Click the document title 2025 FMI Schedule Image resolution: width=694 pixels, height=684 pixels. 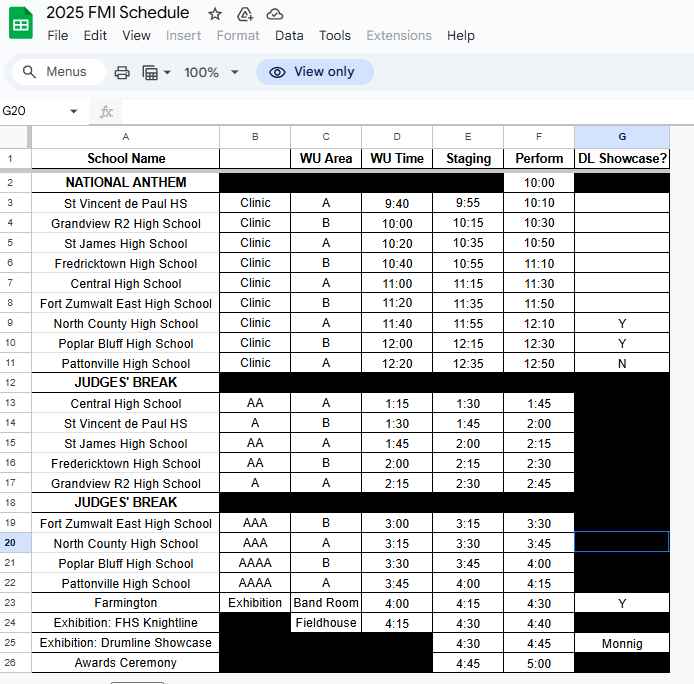pos(118,13)
